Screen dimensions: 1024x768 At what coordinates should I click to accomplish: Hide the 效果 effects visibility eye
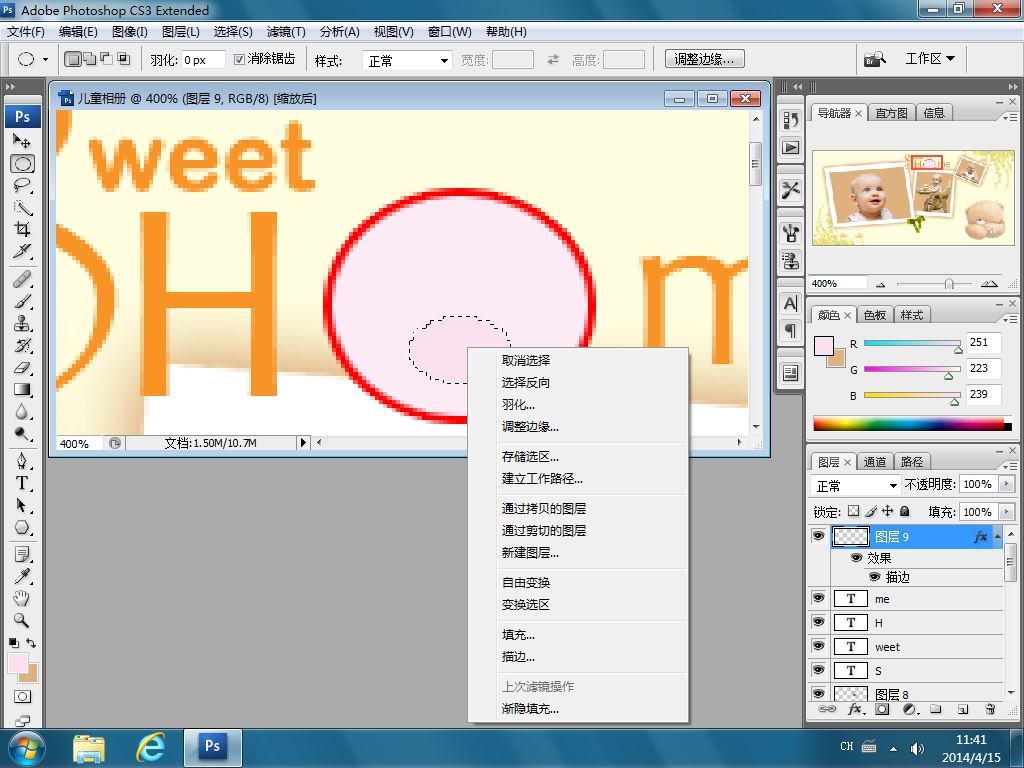click(x=856, y=558)
